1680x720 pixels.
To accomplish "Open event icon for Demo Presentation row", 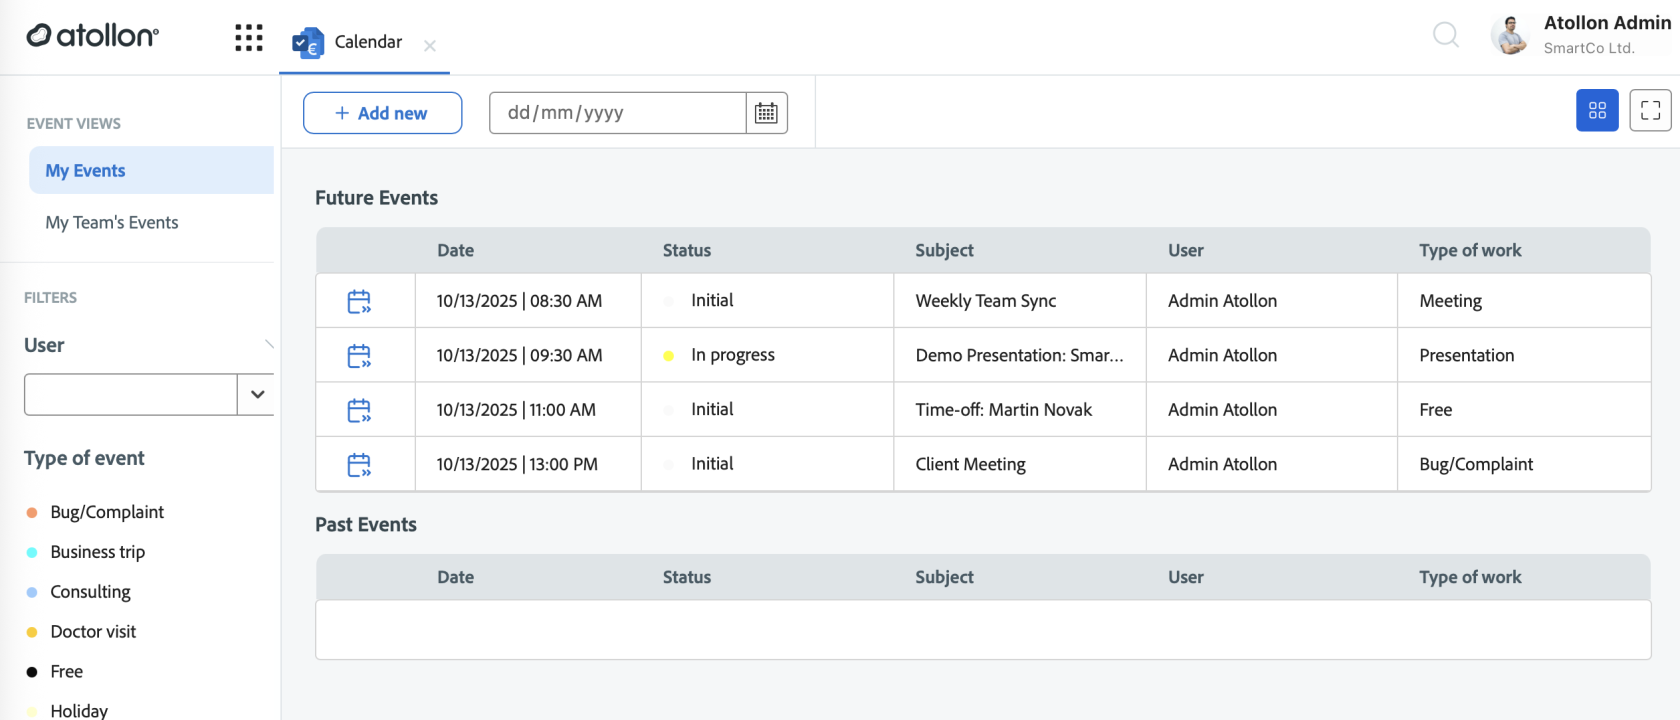I will [x=359, y=356].
